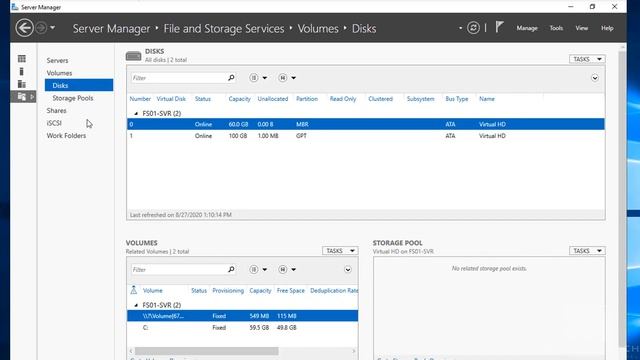Viewport: 640px width, 360px height.
Task: Collapse the FS01-SVR (2) group in Disks
Action: 136,113
